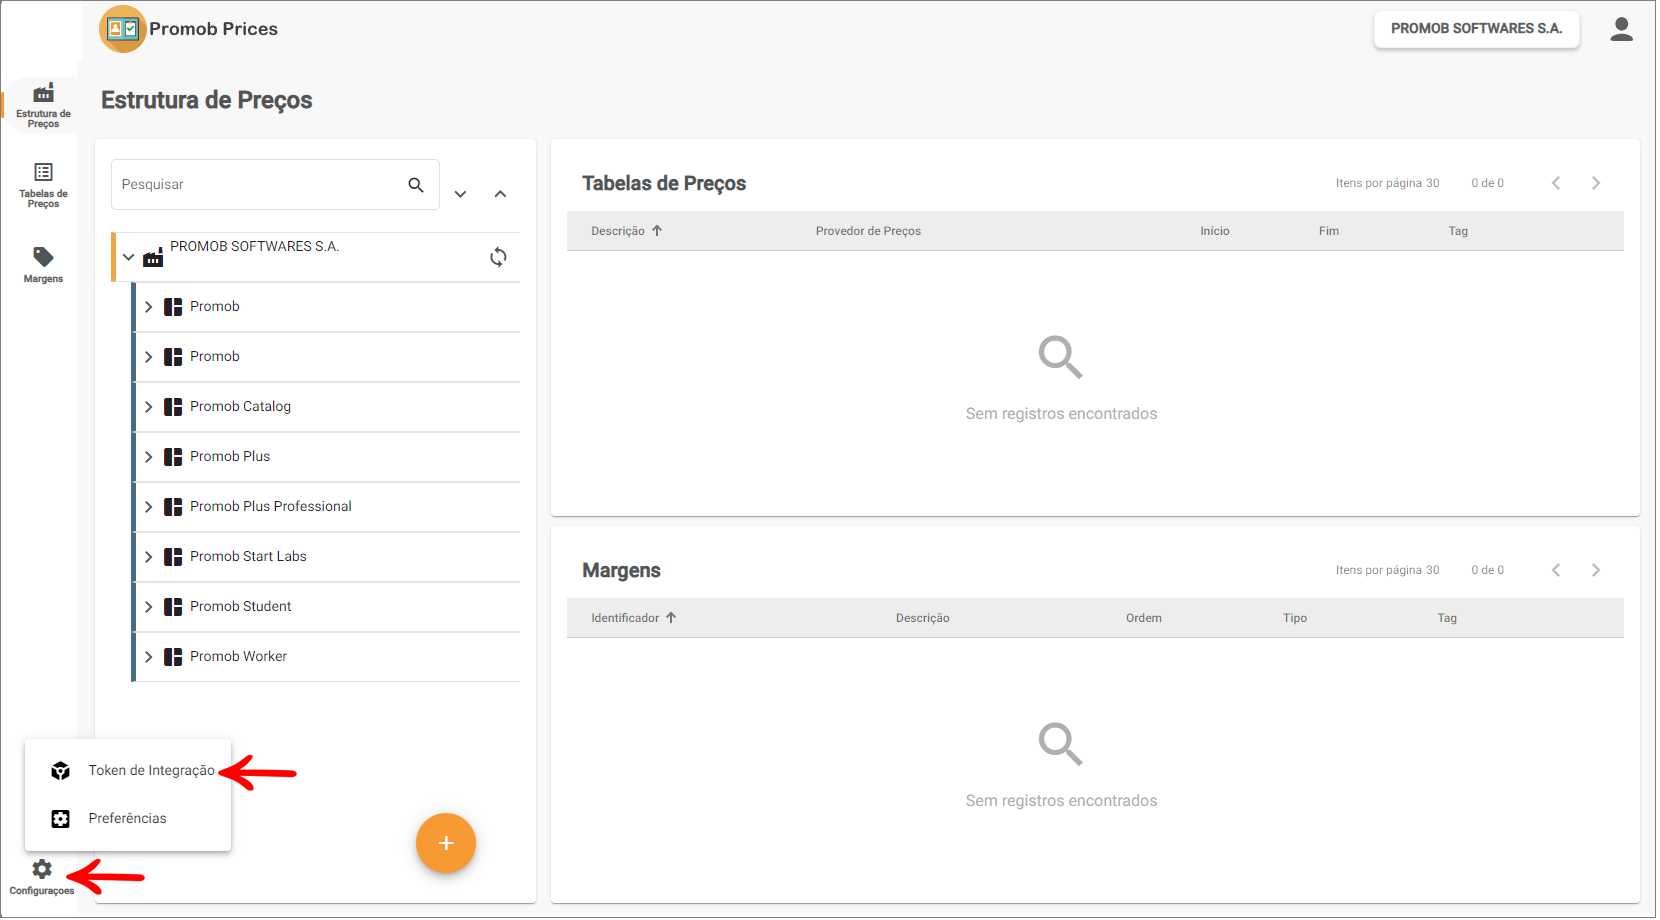Click the Promob Prices logo
The image size is (1660, 920).
point(123,29)
